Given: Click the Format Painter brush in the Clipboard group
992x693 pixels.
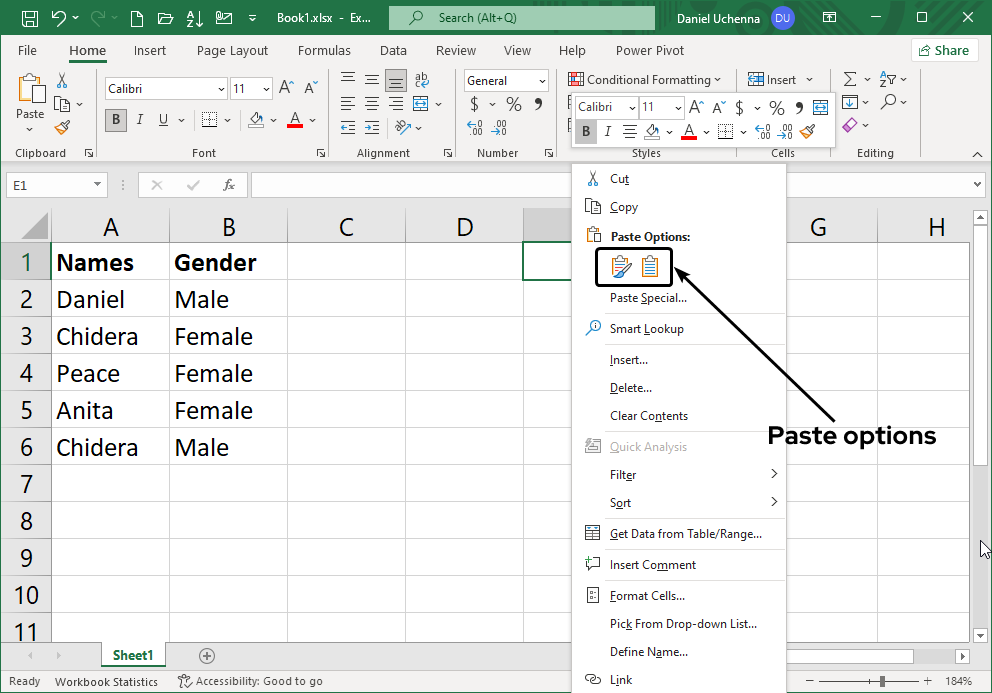Looking at the screenshot, I should click(62, 127).
